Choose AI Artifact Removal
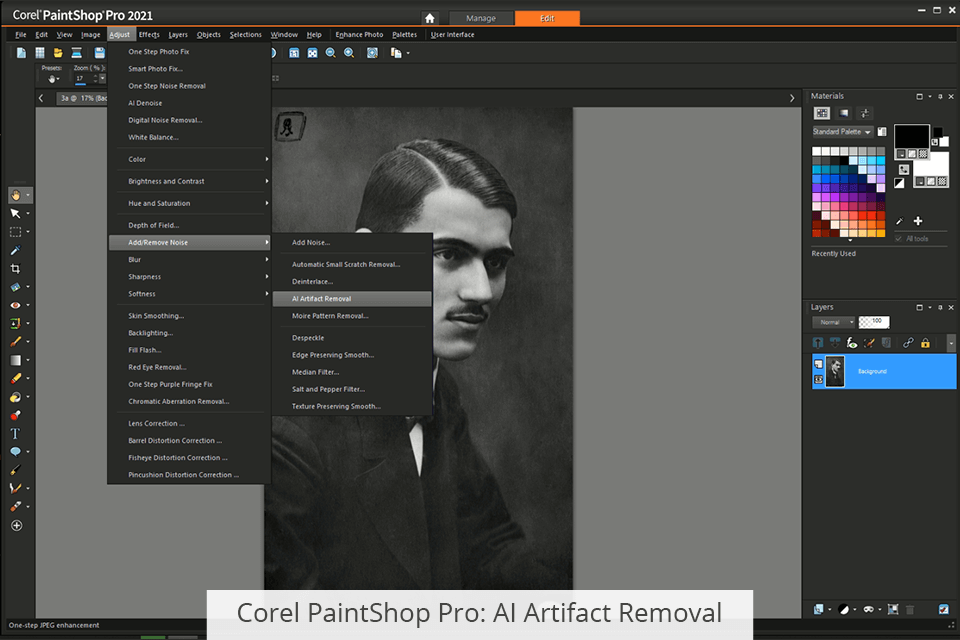960x640 pixels. (352, 299)
